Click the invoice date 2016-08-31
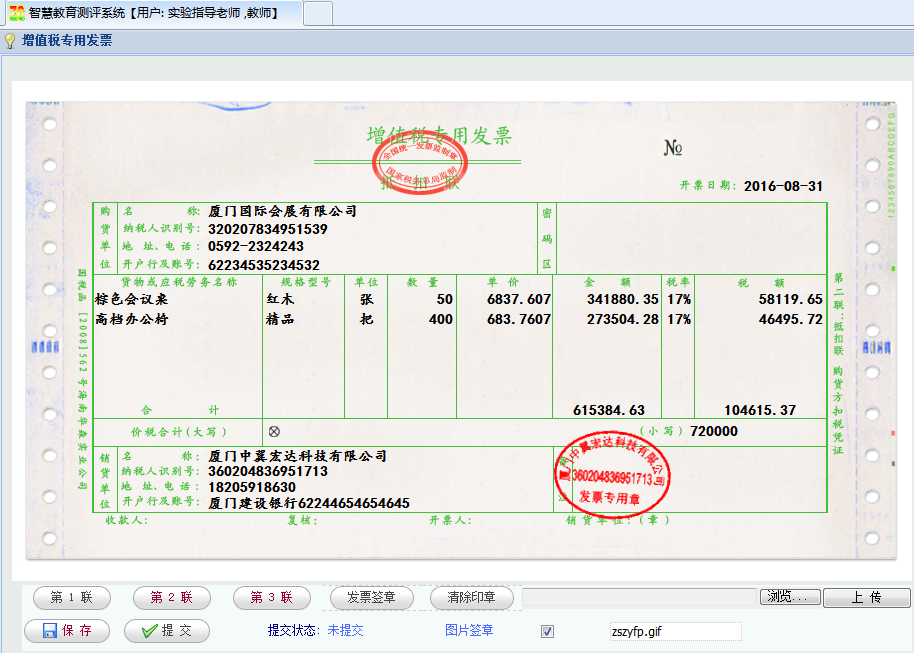The height and width of the screenshot is (653, 914). [x=783, y=186]
